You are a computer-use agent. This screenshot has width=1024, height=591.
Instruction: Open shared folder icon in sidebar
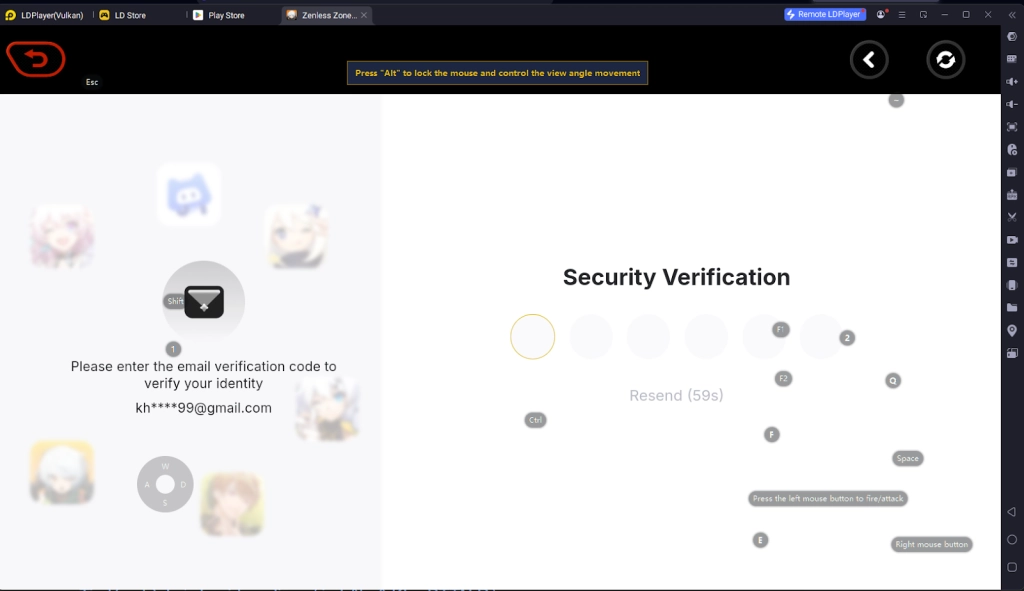coord(1012,308)
